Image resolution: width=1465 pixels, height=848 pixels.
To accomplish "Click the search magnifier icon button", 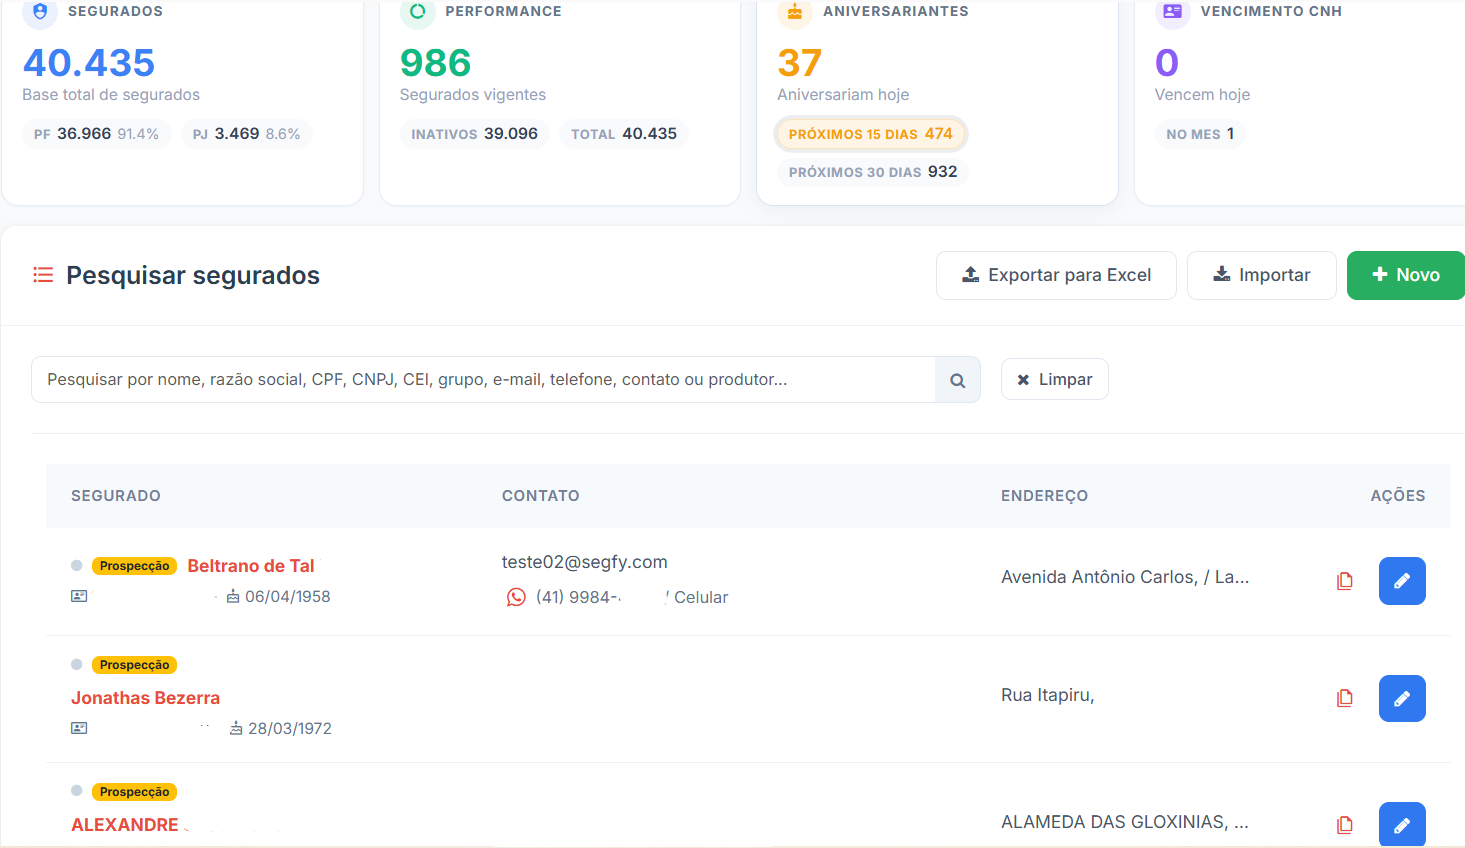I will (x=957, y=380).
